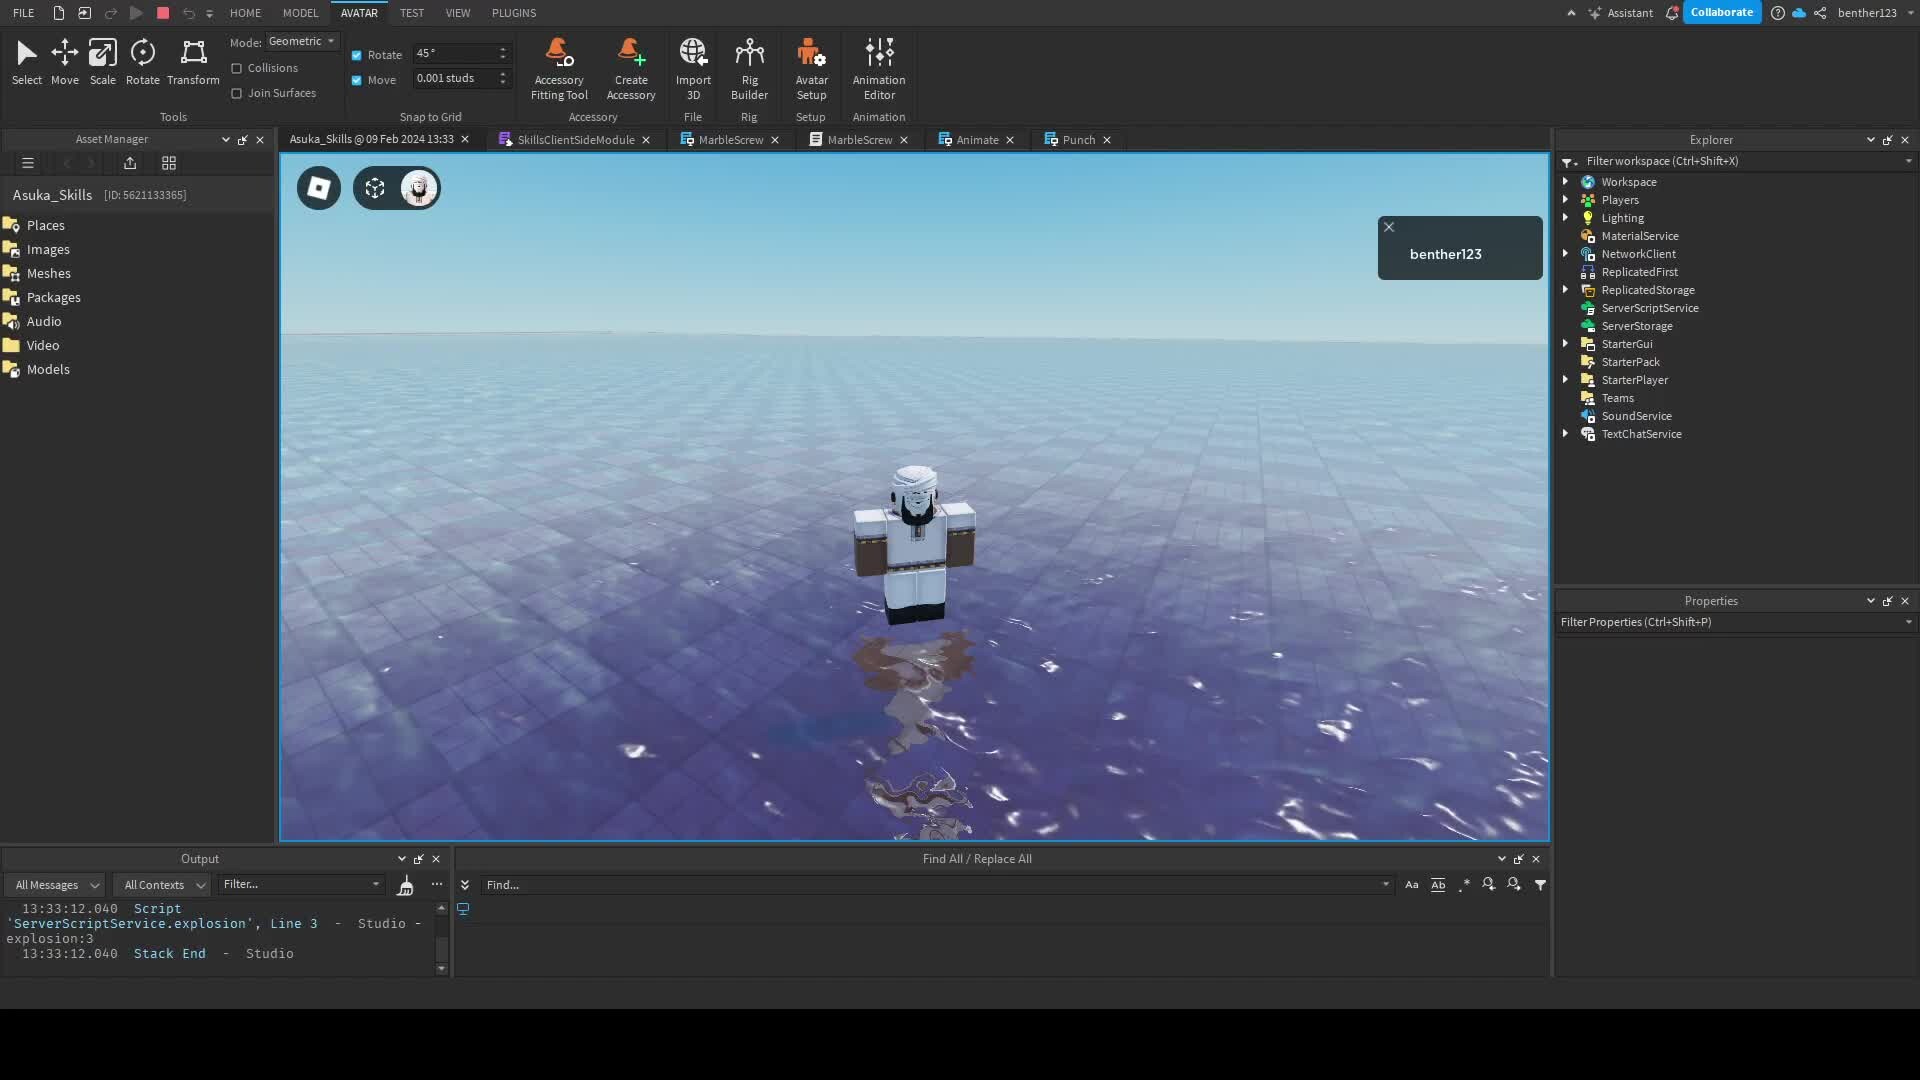Activate the Scale tool
1920x1080 pixels.
tap(101, 60)
